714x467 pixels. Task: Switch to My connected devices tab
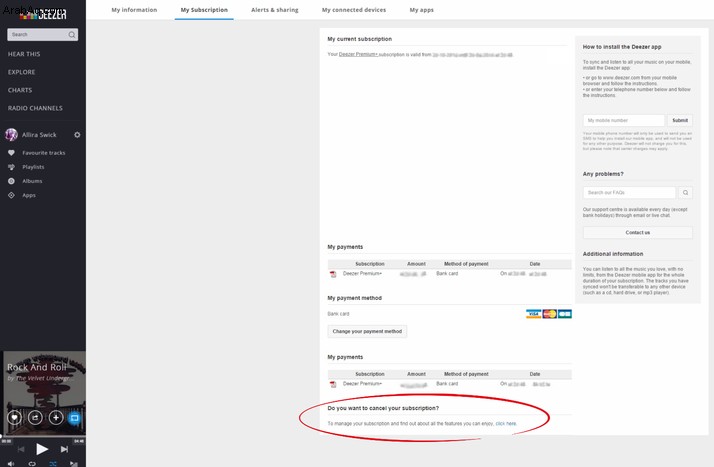[354, 10]
